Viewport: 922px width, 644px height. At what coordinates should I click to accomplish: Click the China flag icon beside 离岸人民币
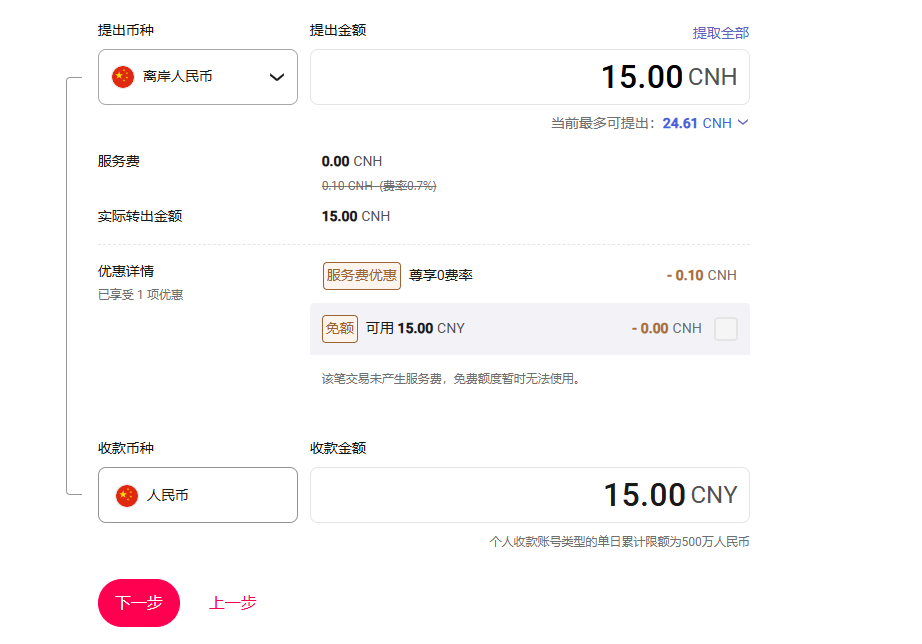coord(123,77)
